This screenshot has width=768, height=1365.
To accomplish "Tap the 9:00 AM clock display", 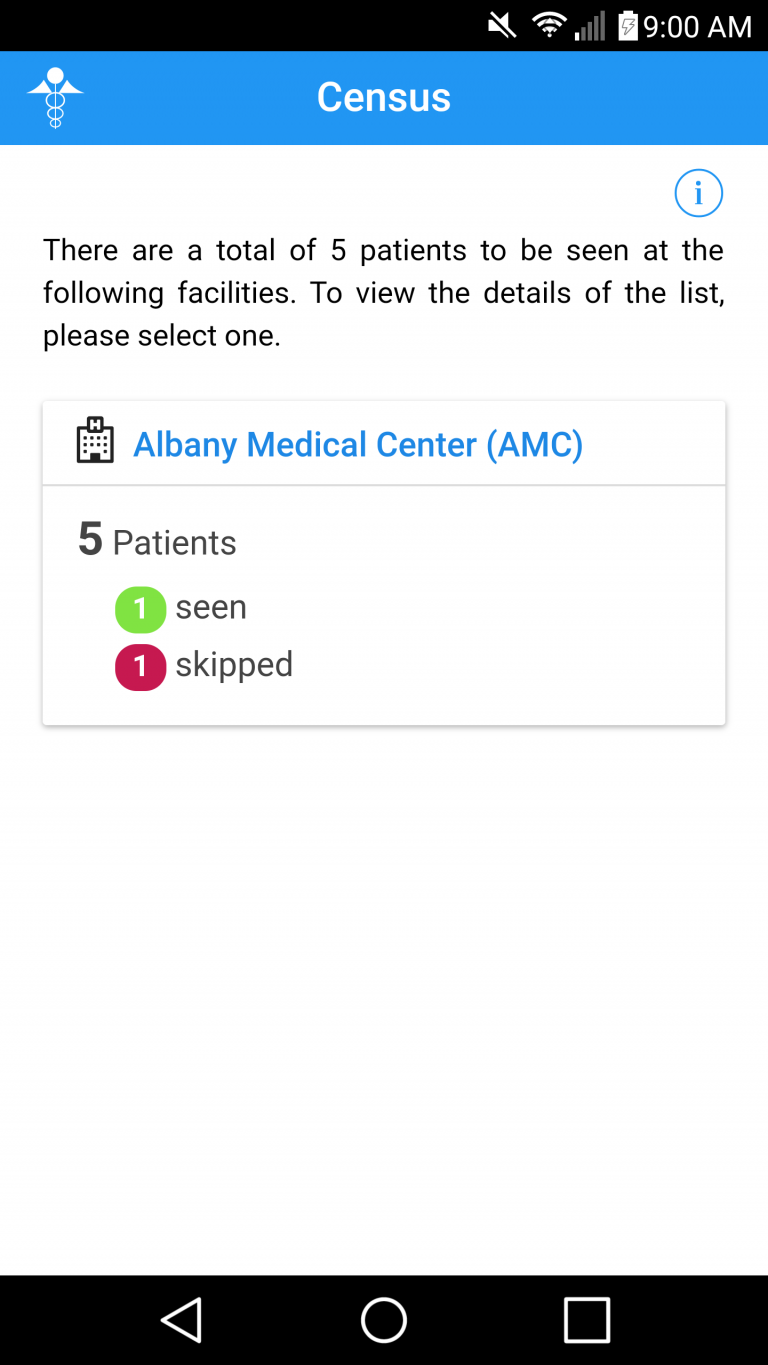I will 697,26.
